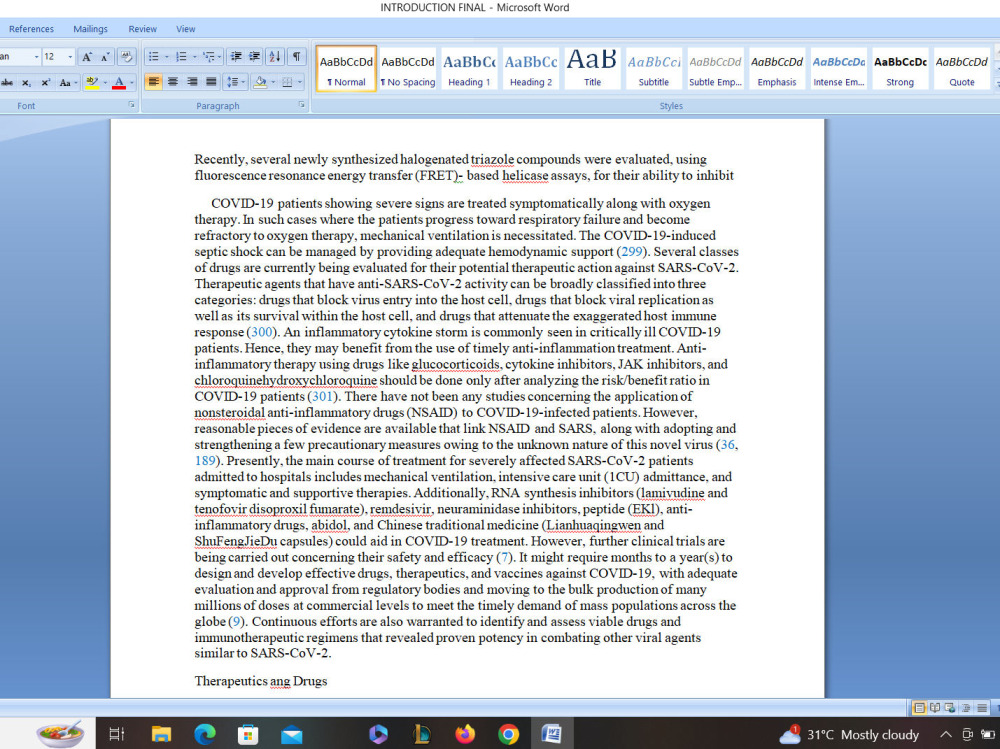The width and height of the screenshot is (1000, 749).
Task: Open the References tab
Action: tap(31, 29)
